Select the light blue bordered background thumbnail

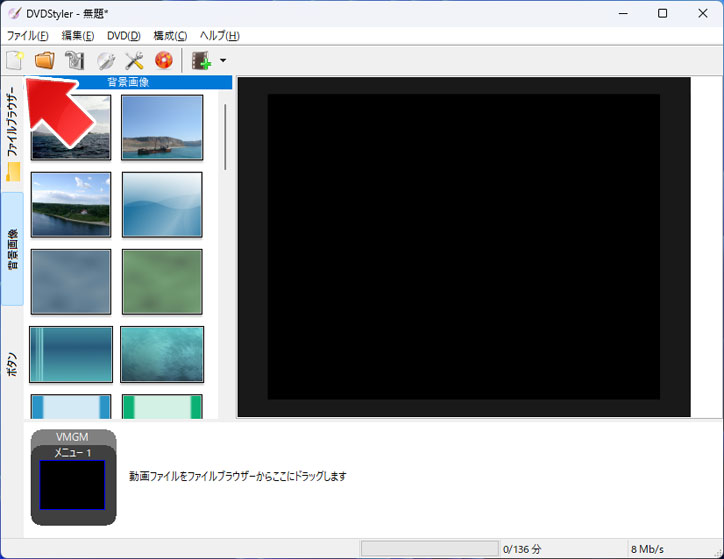click(x=71, y=406)
